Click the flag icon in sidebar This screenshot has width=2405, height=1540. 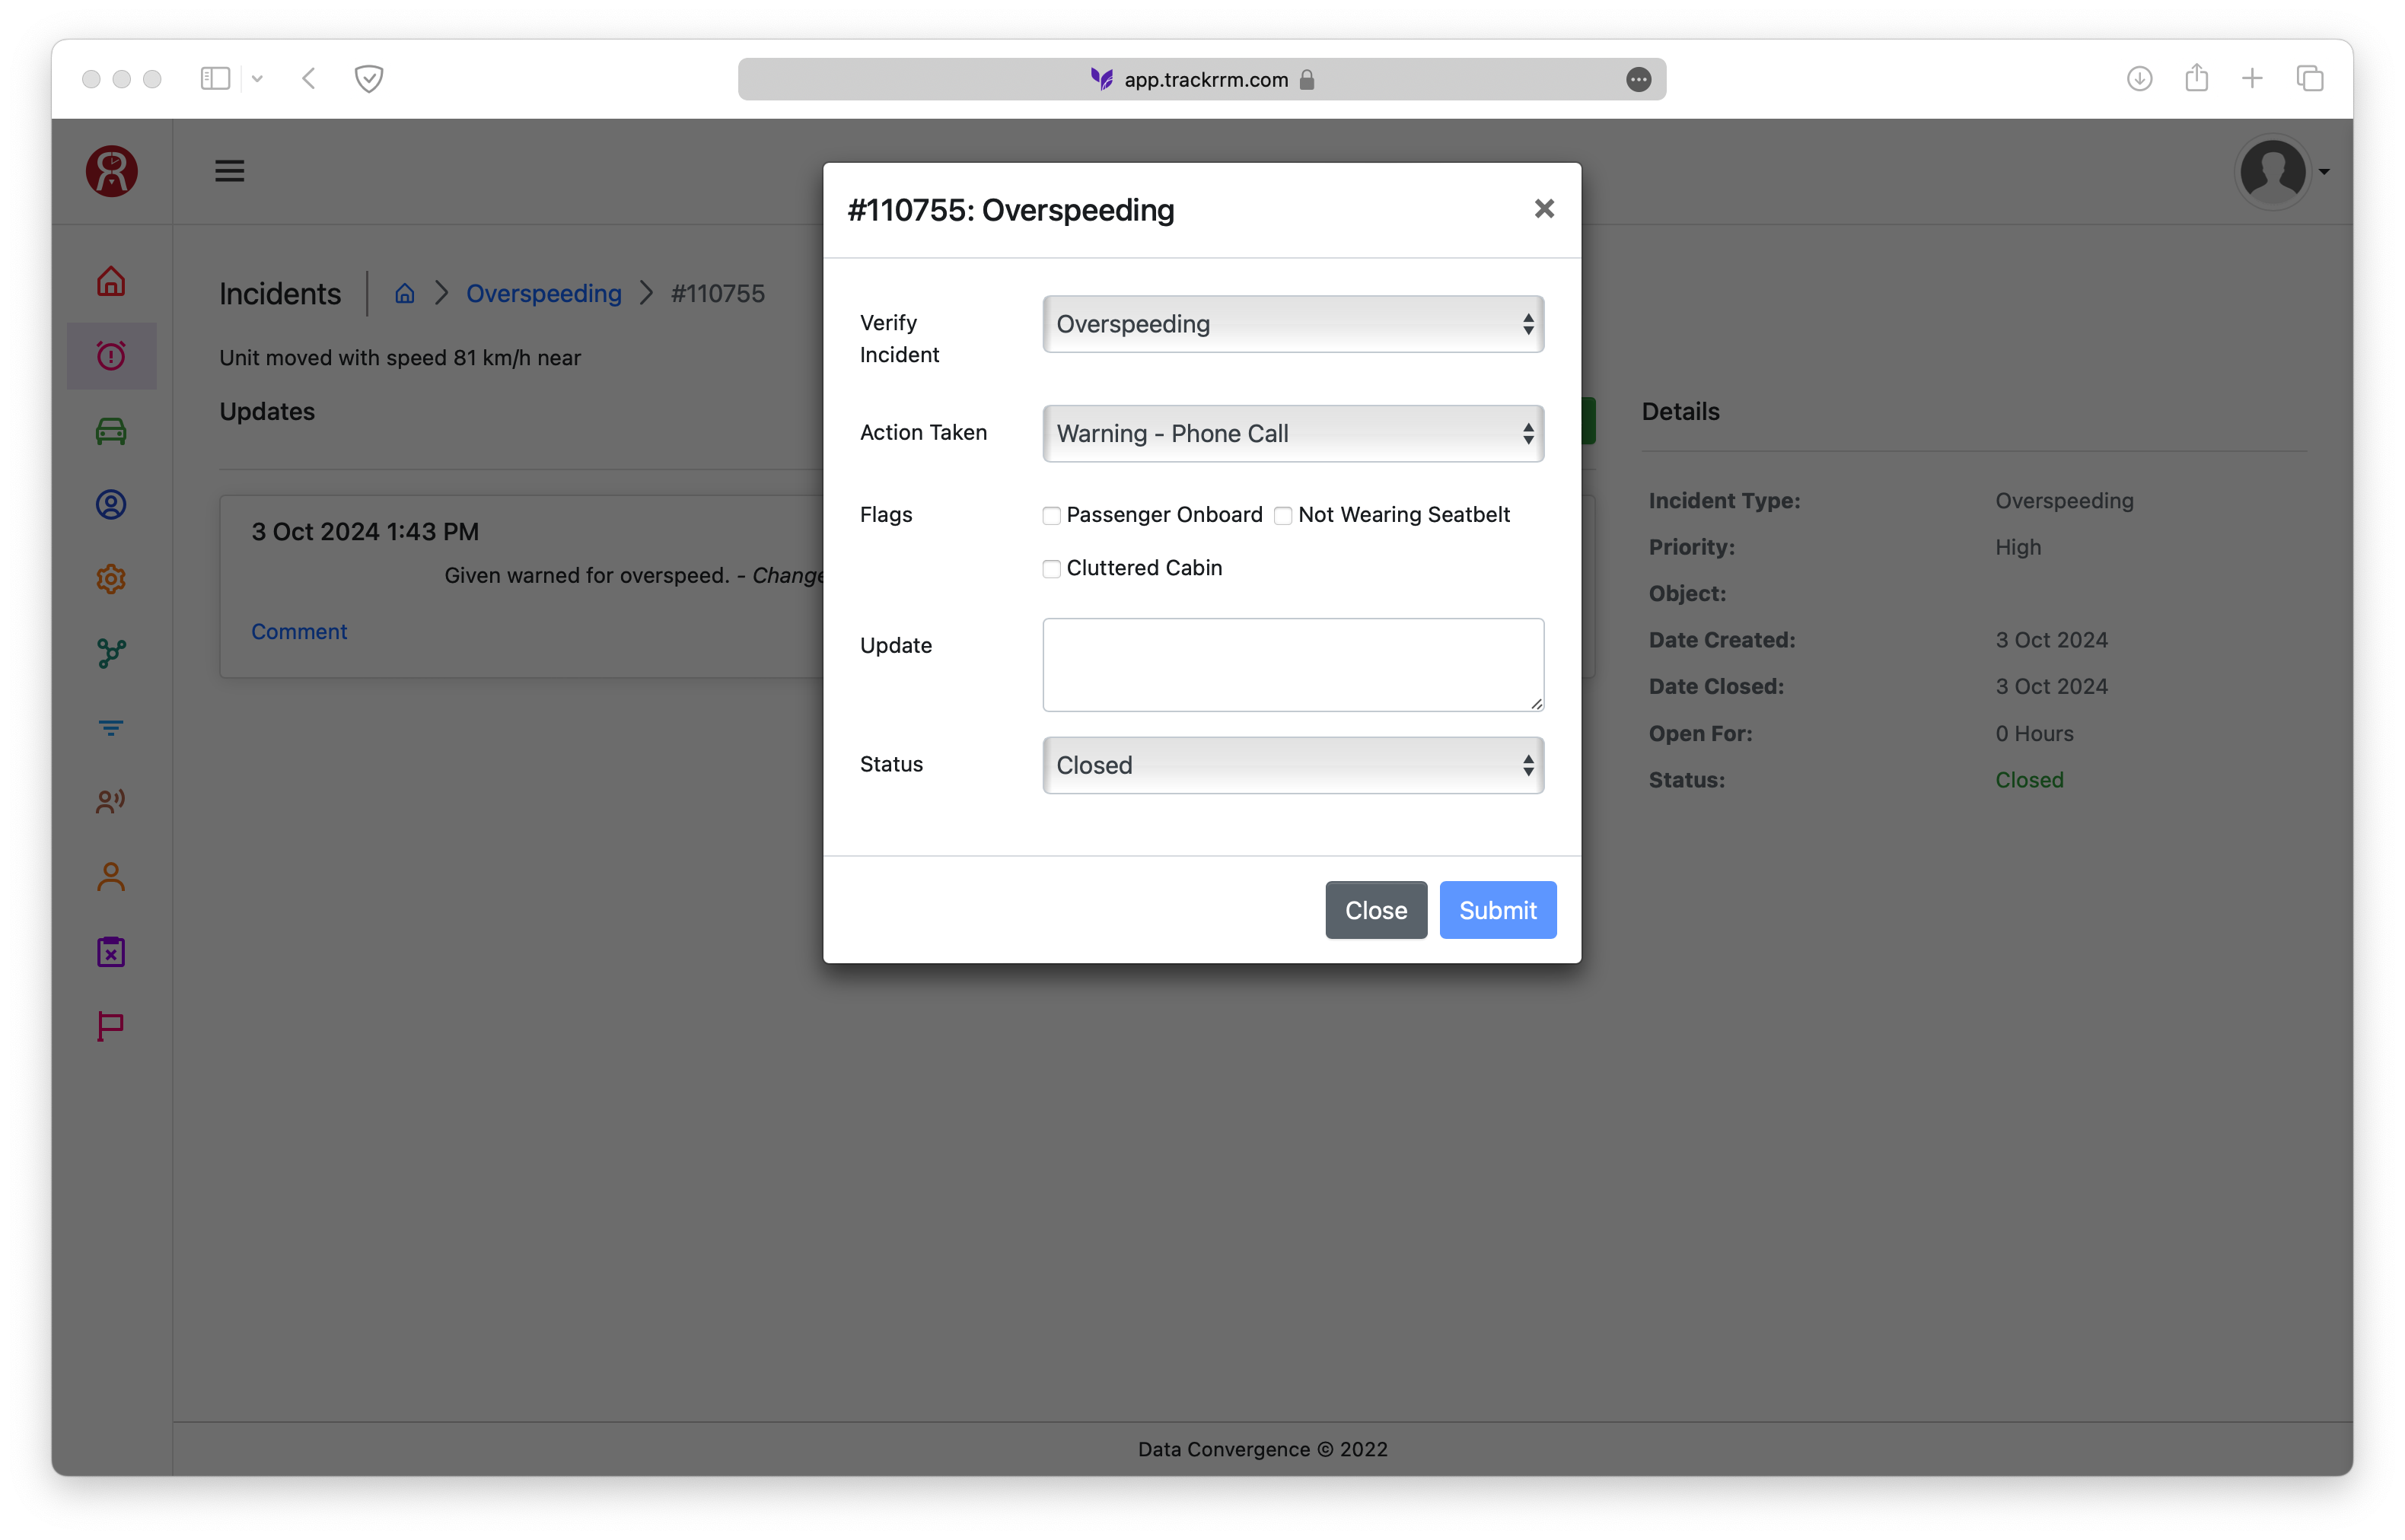click(111, 1026)
